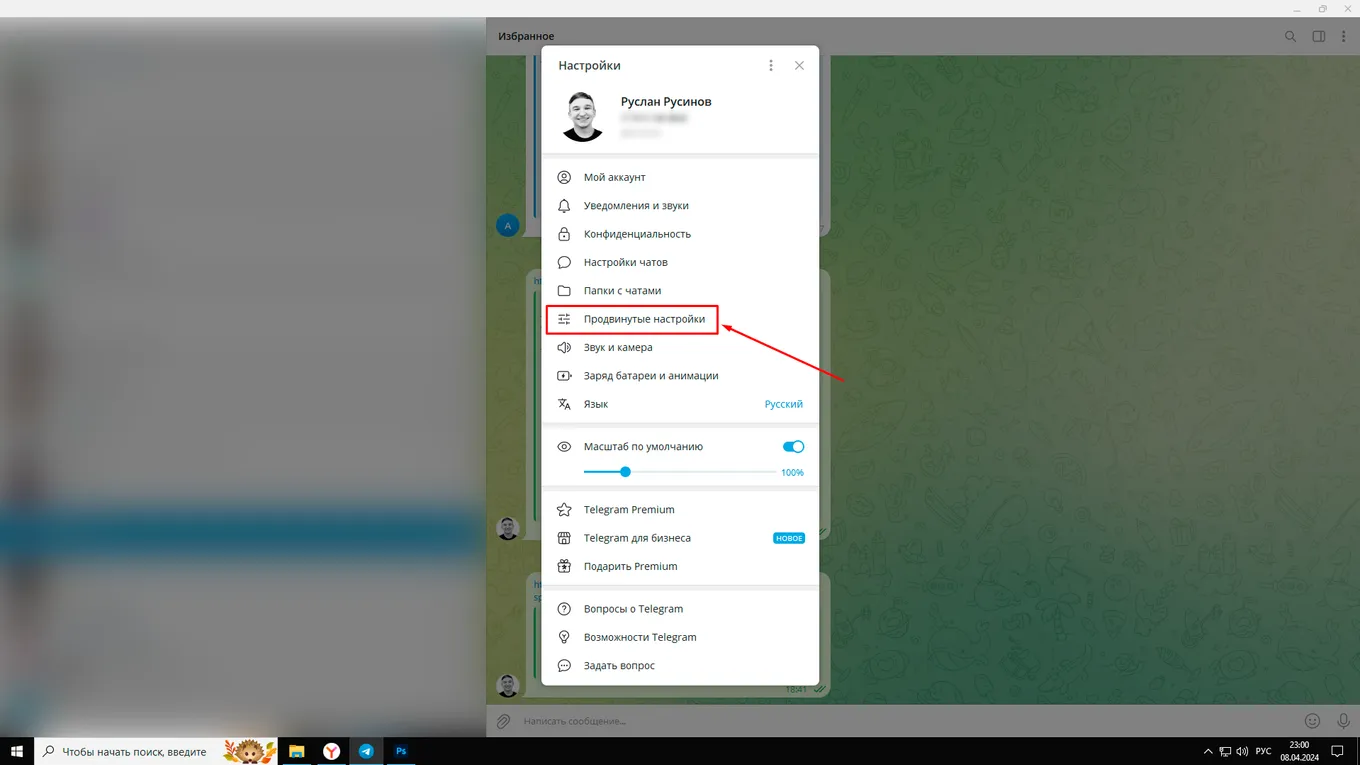This screenshot has height=765, width=1360.
Task: Open Telegram для бизнеса
Action: click(680, 538)
